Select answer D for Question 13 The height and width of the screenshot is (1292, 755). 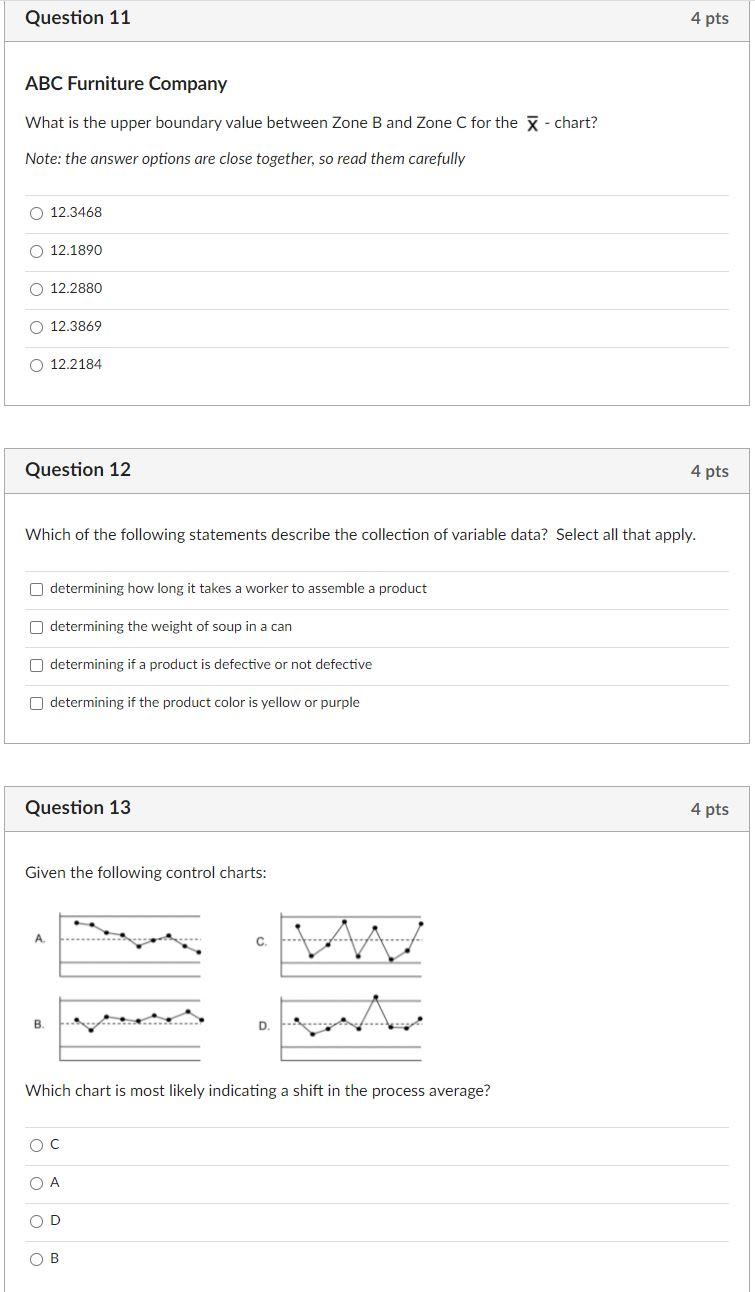[x=36, y=1221]
